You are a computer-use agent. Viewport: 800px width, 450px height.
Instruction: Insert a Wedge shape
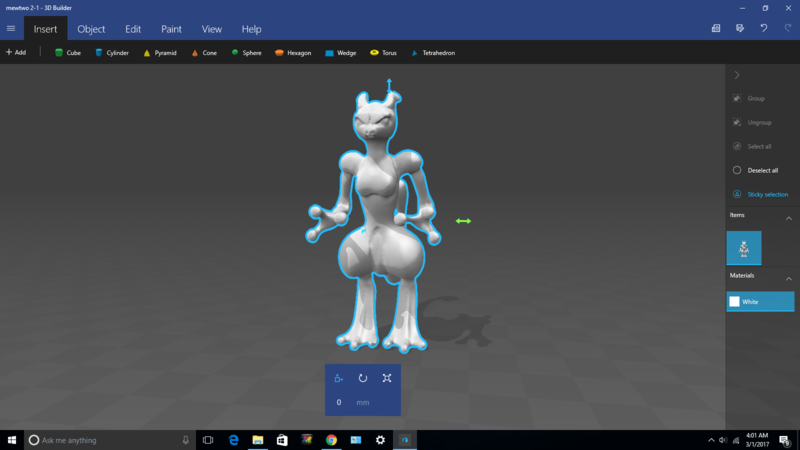click(x=341, y=53)
